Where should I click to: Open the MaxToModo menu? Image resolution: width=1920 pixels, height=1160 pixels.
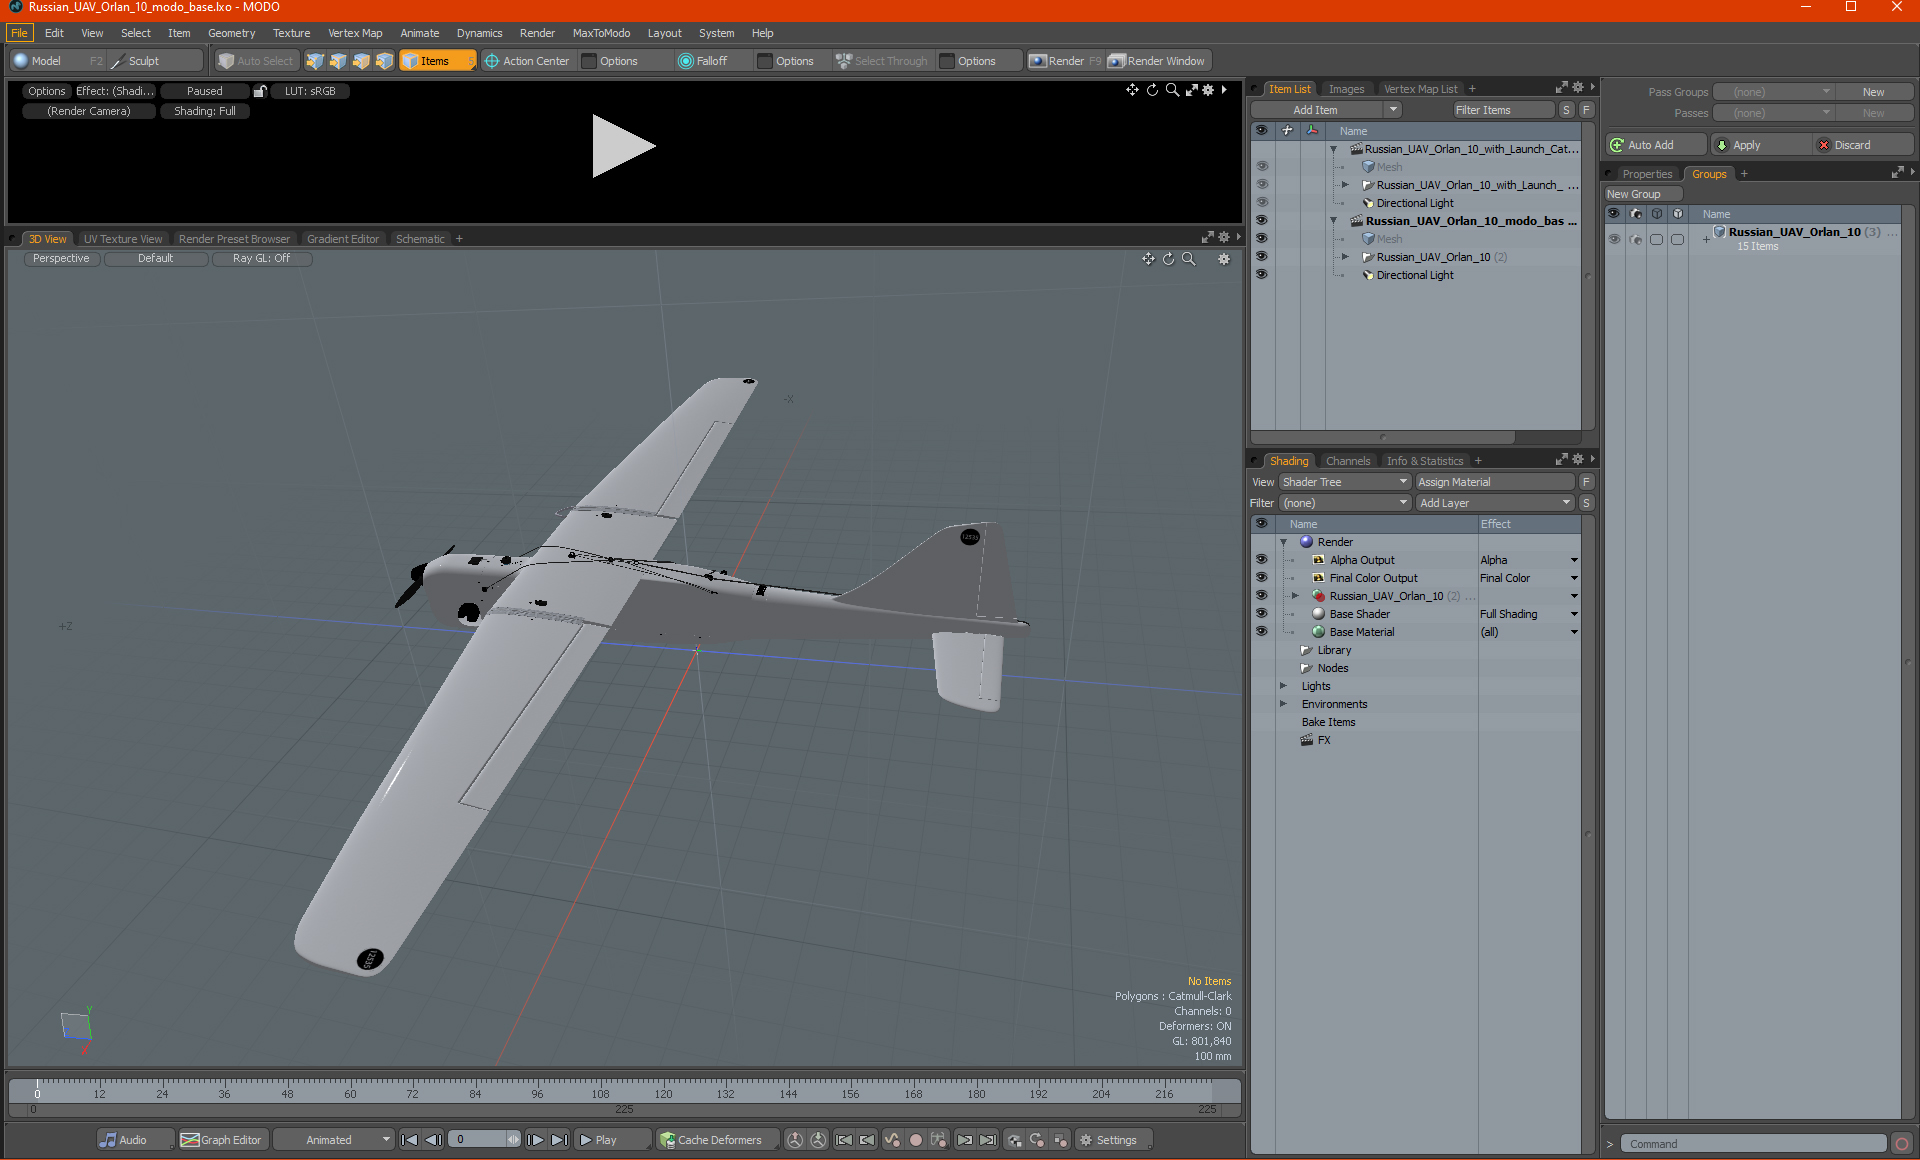[601, 33]
